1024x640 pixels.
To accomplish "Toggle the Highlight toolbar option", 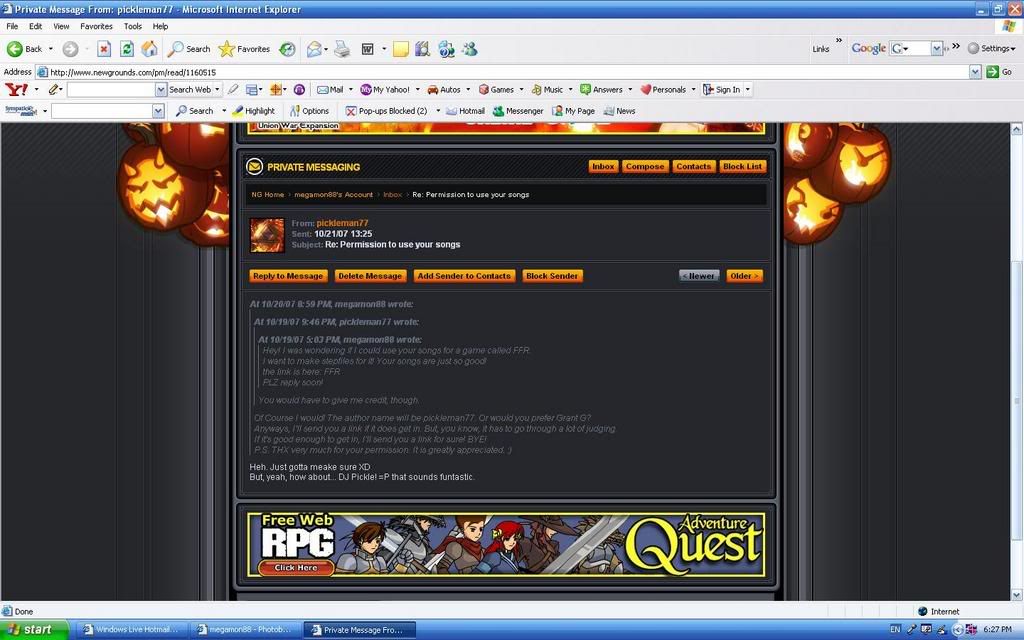I will click(x=253, y=111).
